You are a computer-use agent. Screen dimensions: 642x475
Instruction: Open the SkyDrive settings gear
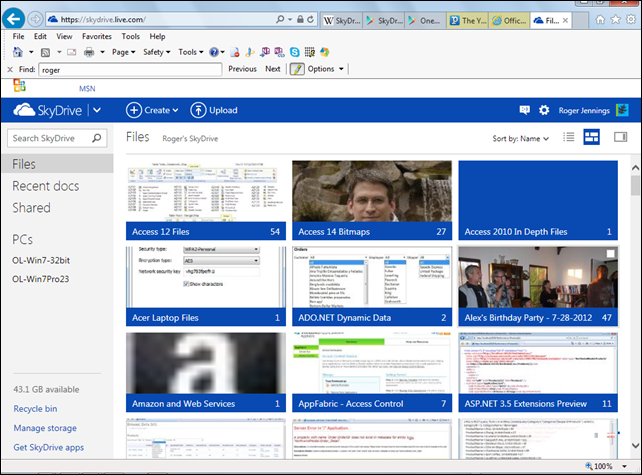click(544, 110)
